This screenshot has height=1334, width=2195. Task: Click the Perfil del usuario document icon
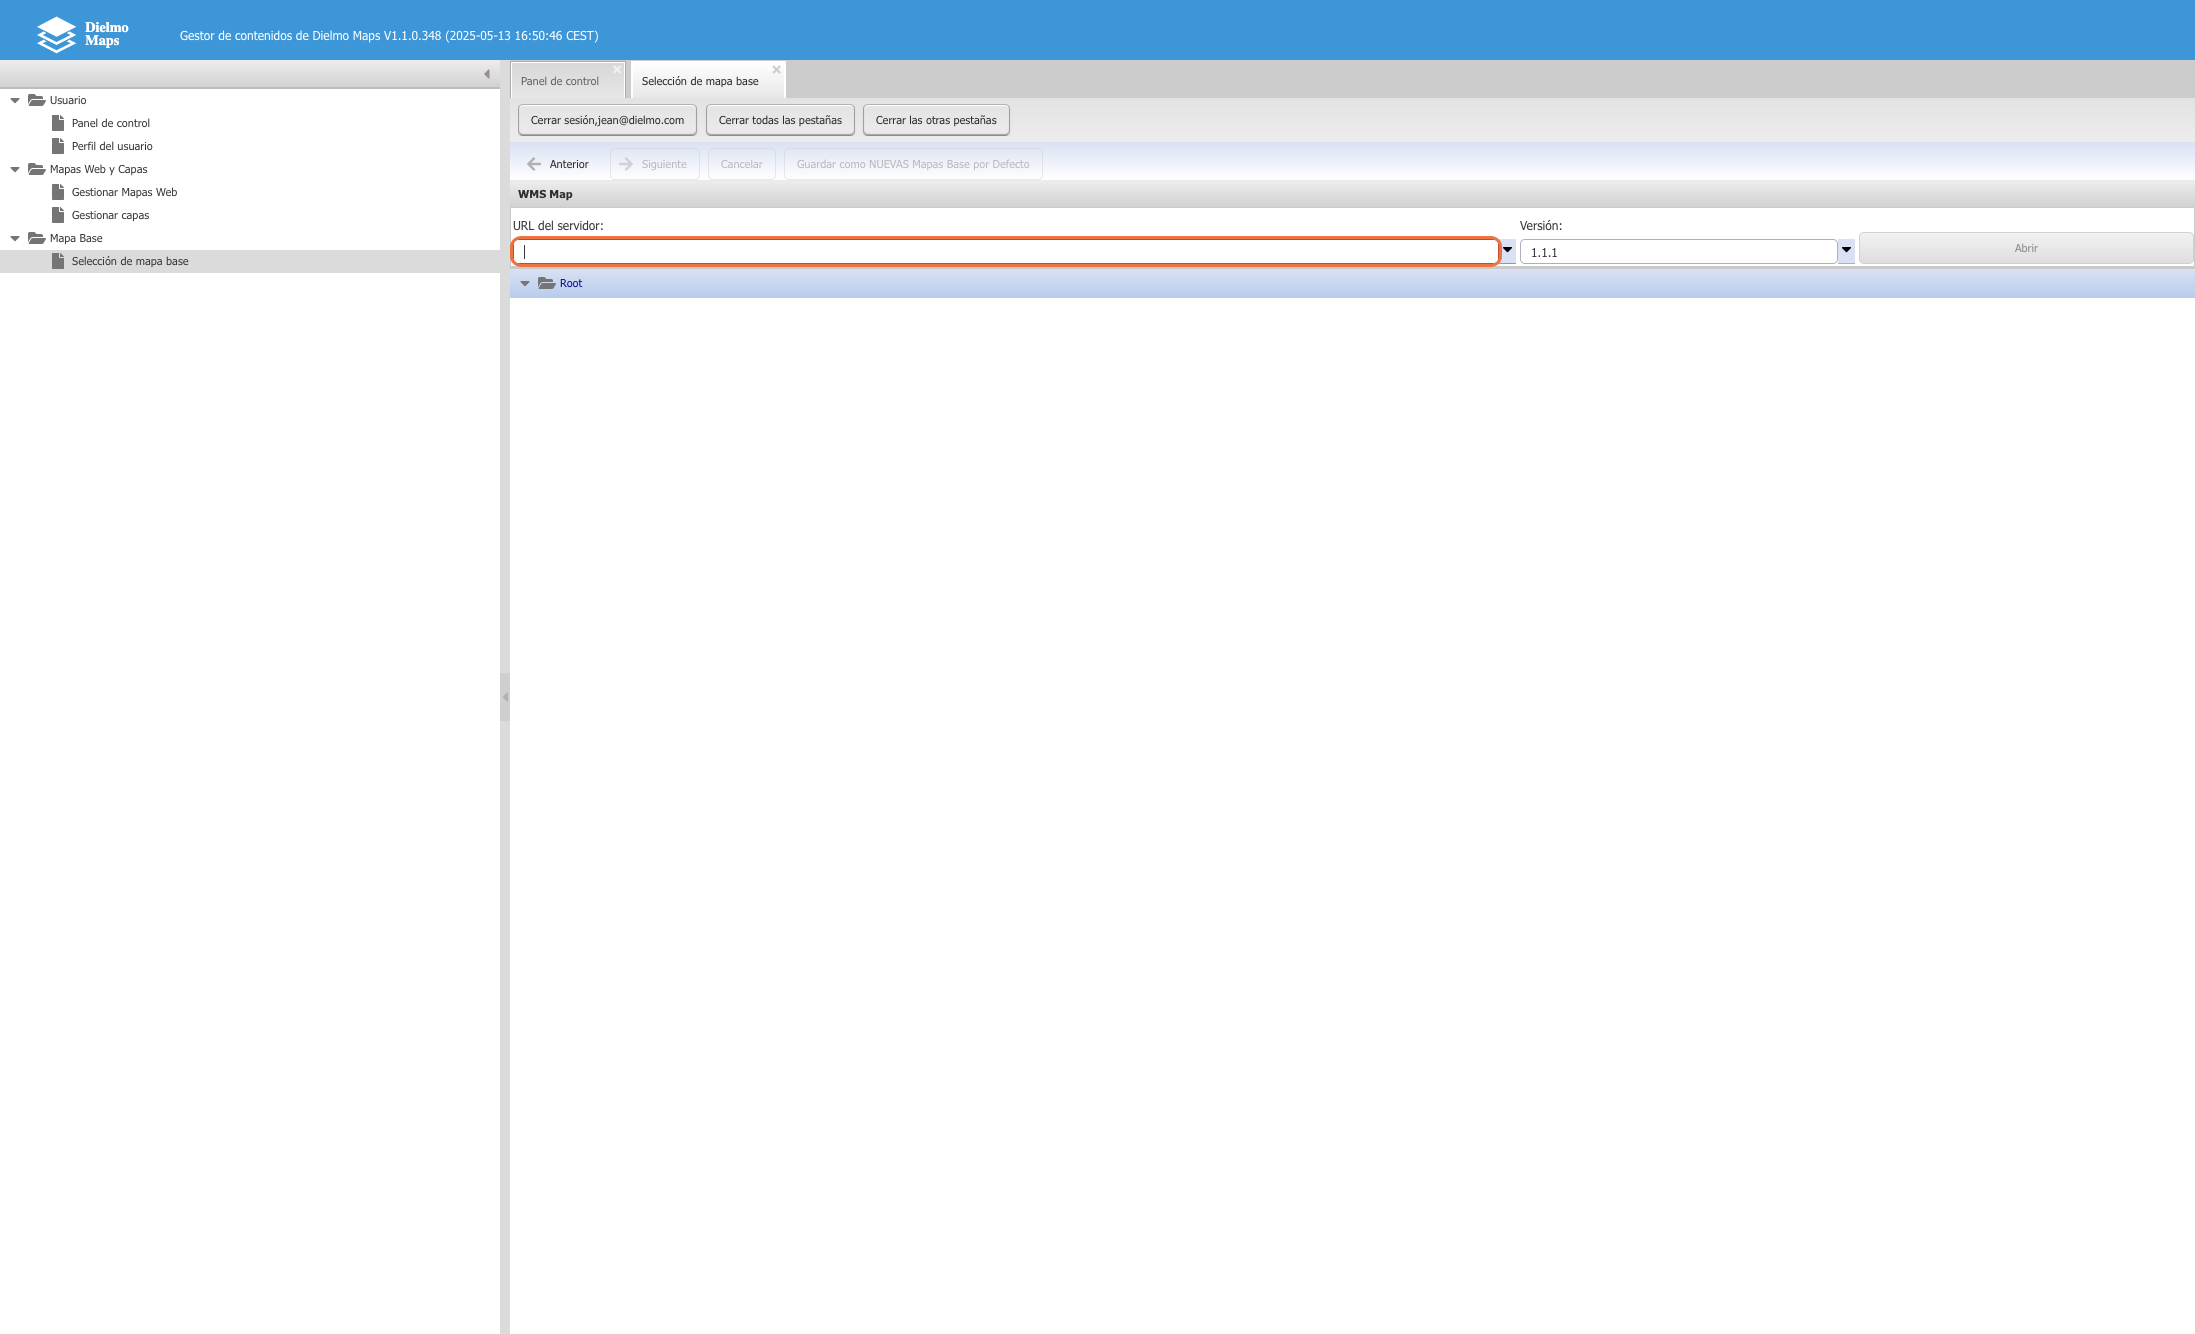pos(58,146)
